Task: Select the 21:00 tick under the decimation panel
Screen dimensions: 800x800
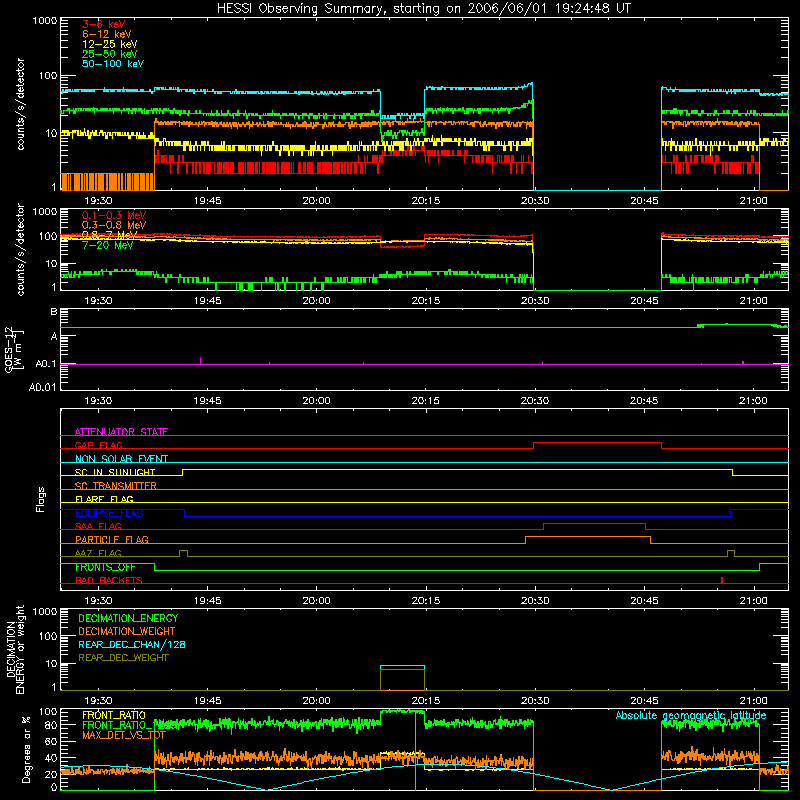Action: pos(753,701)
